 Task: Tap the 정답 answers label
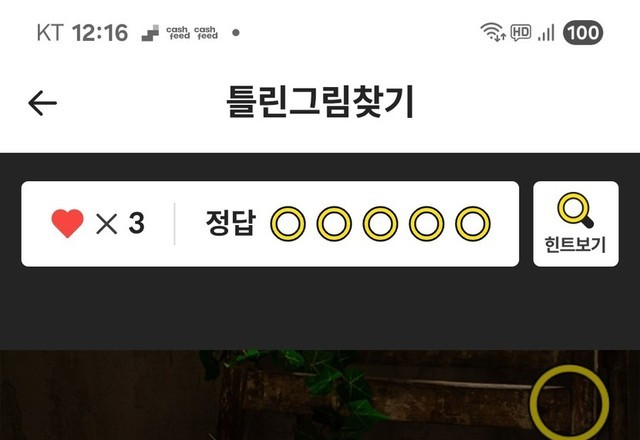(x=231, y=223)
